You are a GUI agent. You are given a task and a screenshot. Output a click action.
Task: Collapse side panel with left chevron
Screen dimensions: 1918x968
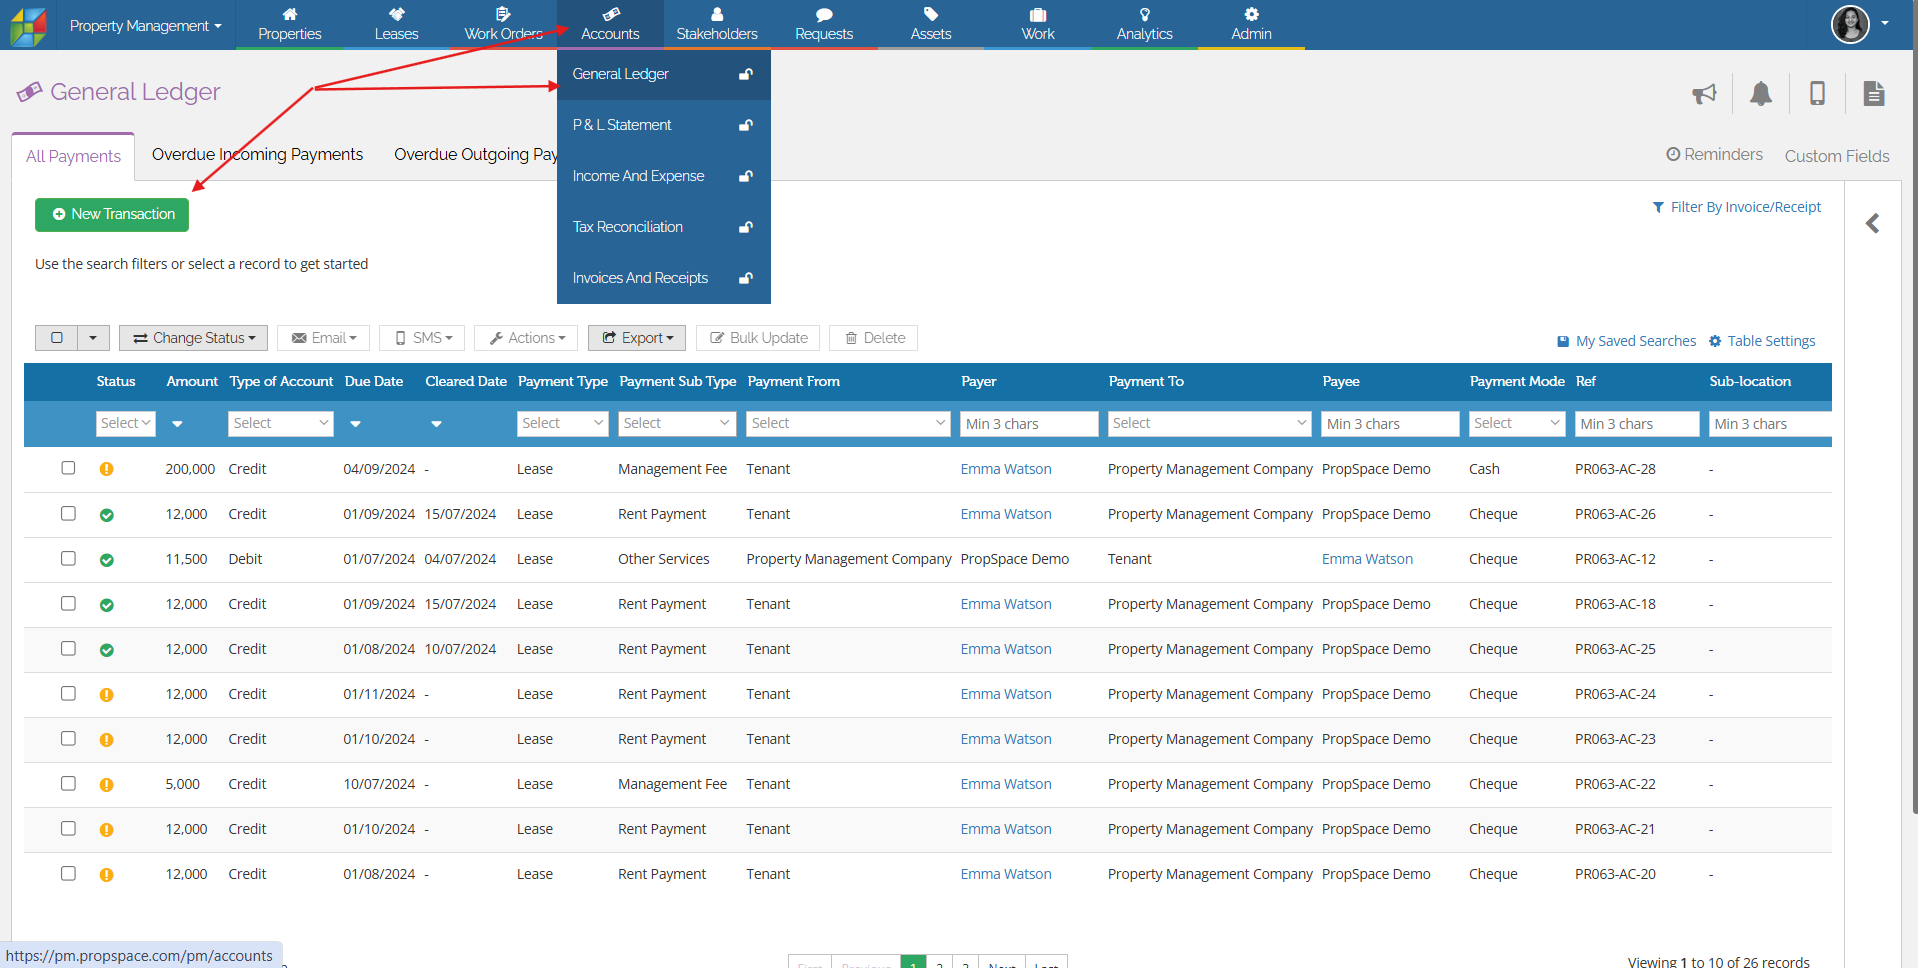coord(1873,223)
